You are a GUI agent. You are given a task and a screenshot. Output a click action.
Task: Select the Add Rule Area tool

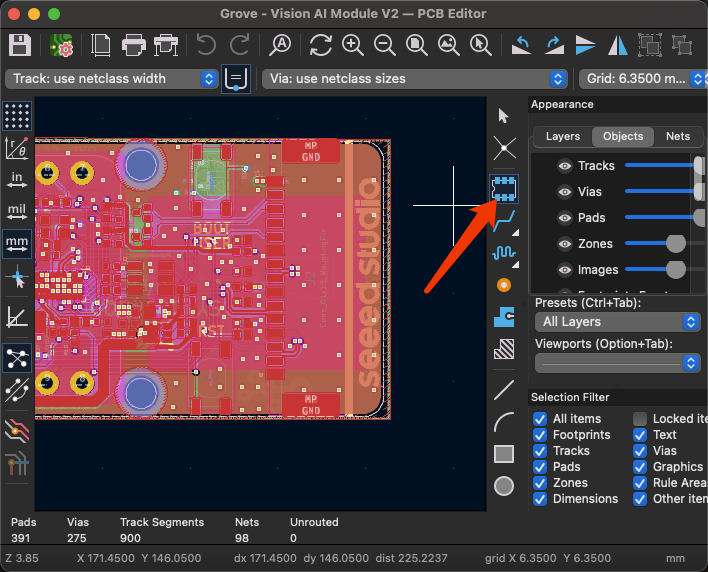click(x=504, y=349)
